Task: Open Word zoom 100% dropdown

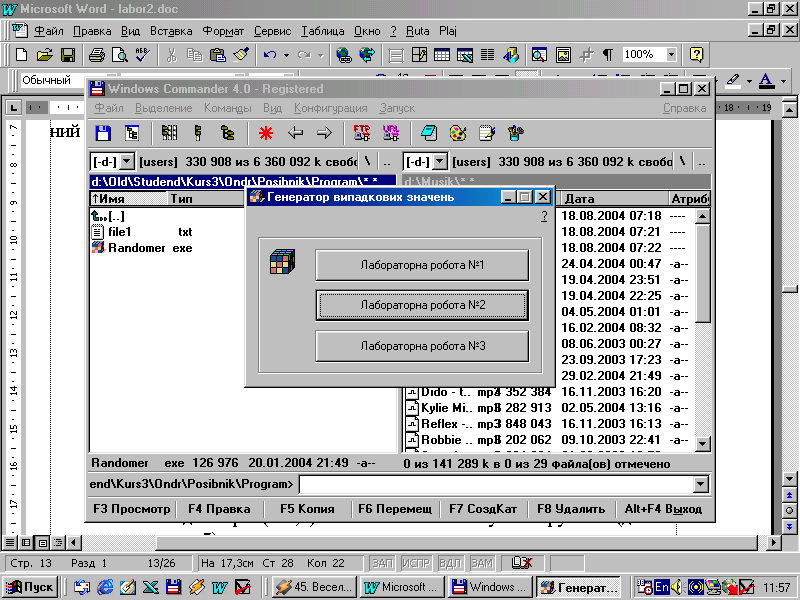Action: click(x=671, y=54)
